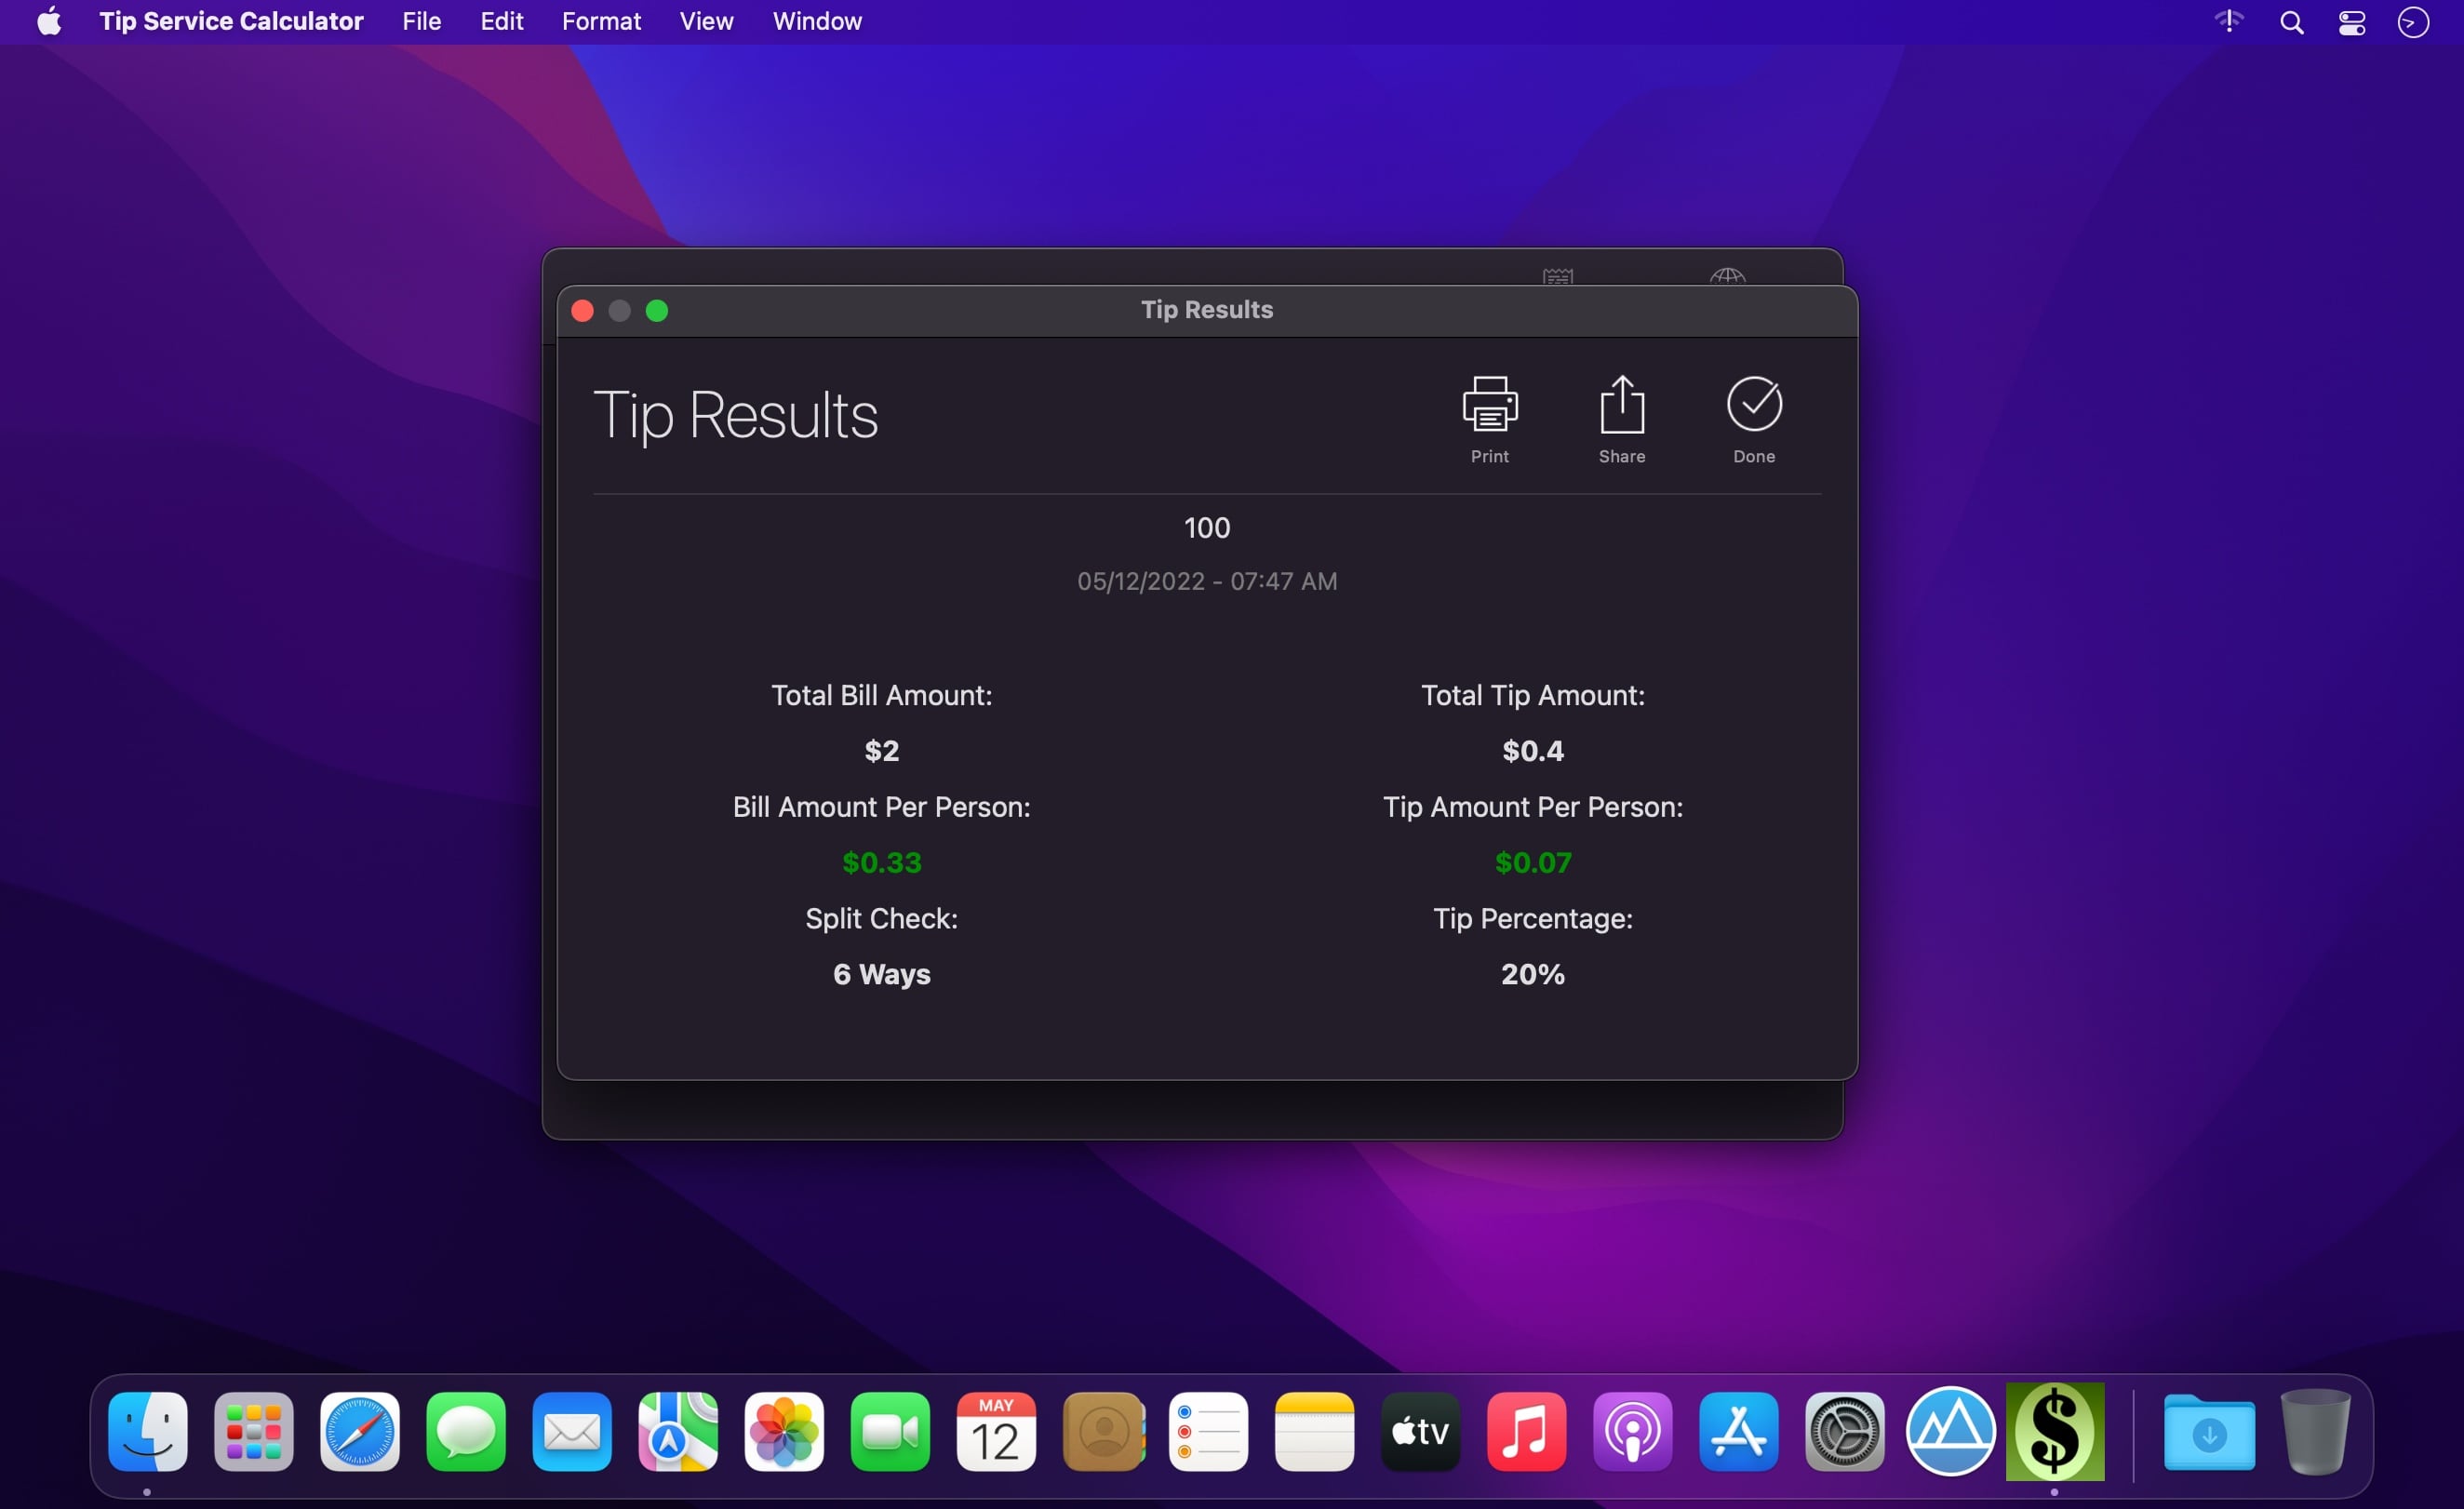Screen dimensions: 2464x1509
Task: Open the Podcasts app in dock
Action: pos(1632,1431)
